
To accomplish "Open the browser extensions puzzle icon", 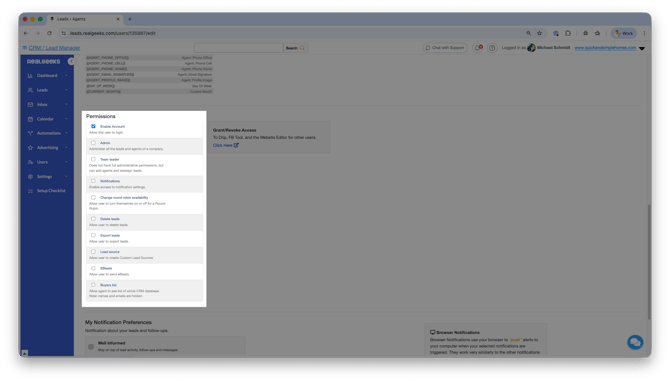I will (x=568, y=33).
